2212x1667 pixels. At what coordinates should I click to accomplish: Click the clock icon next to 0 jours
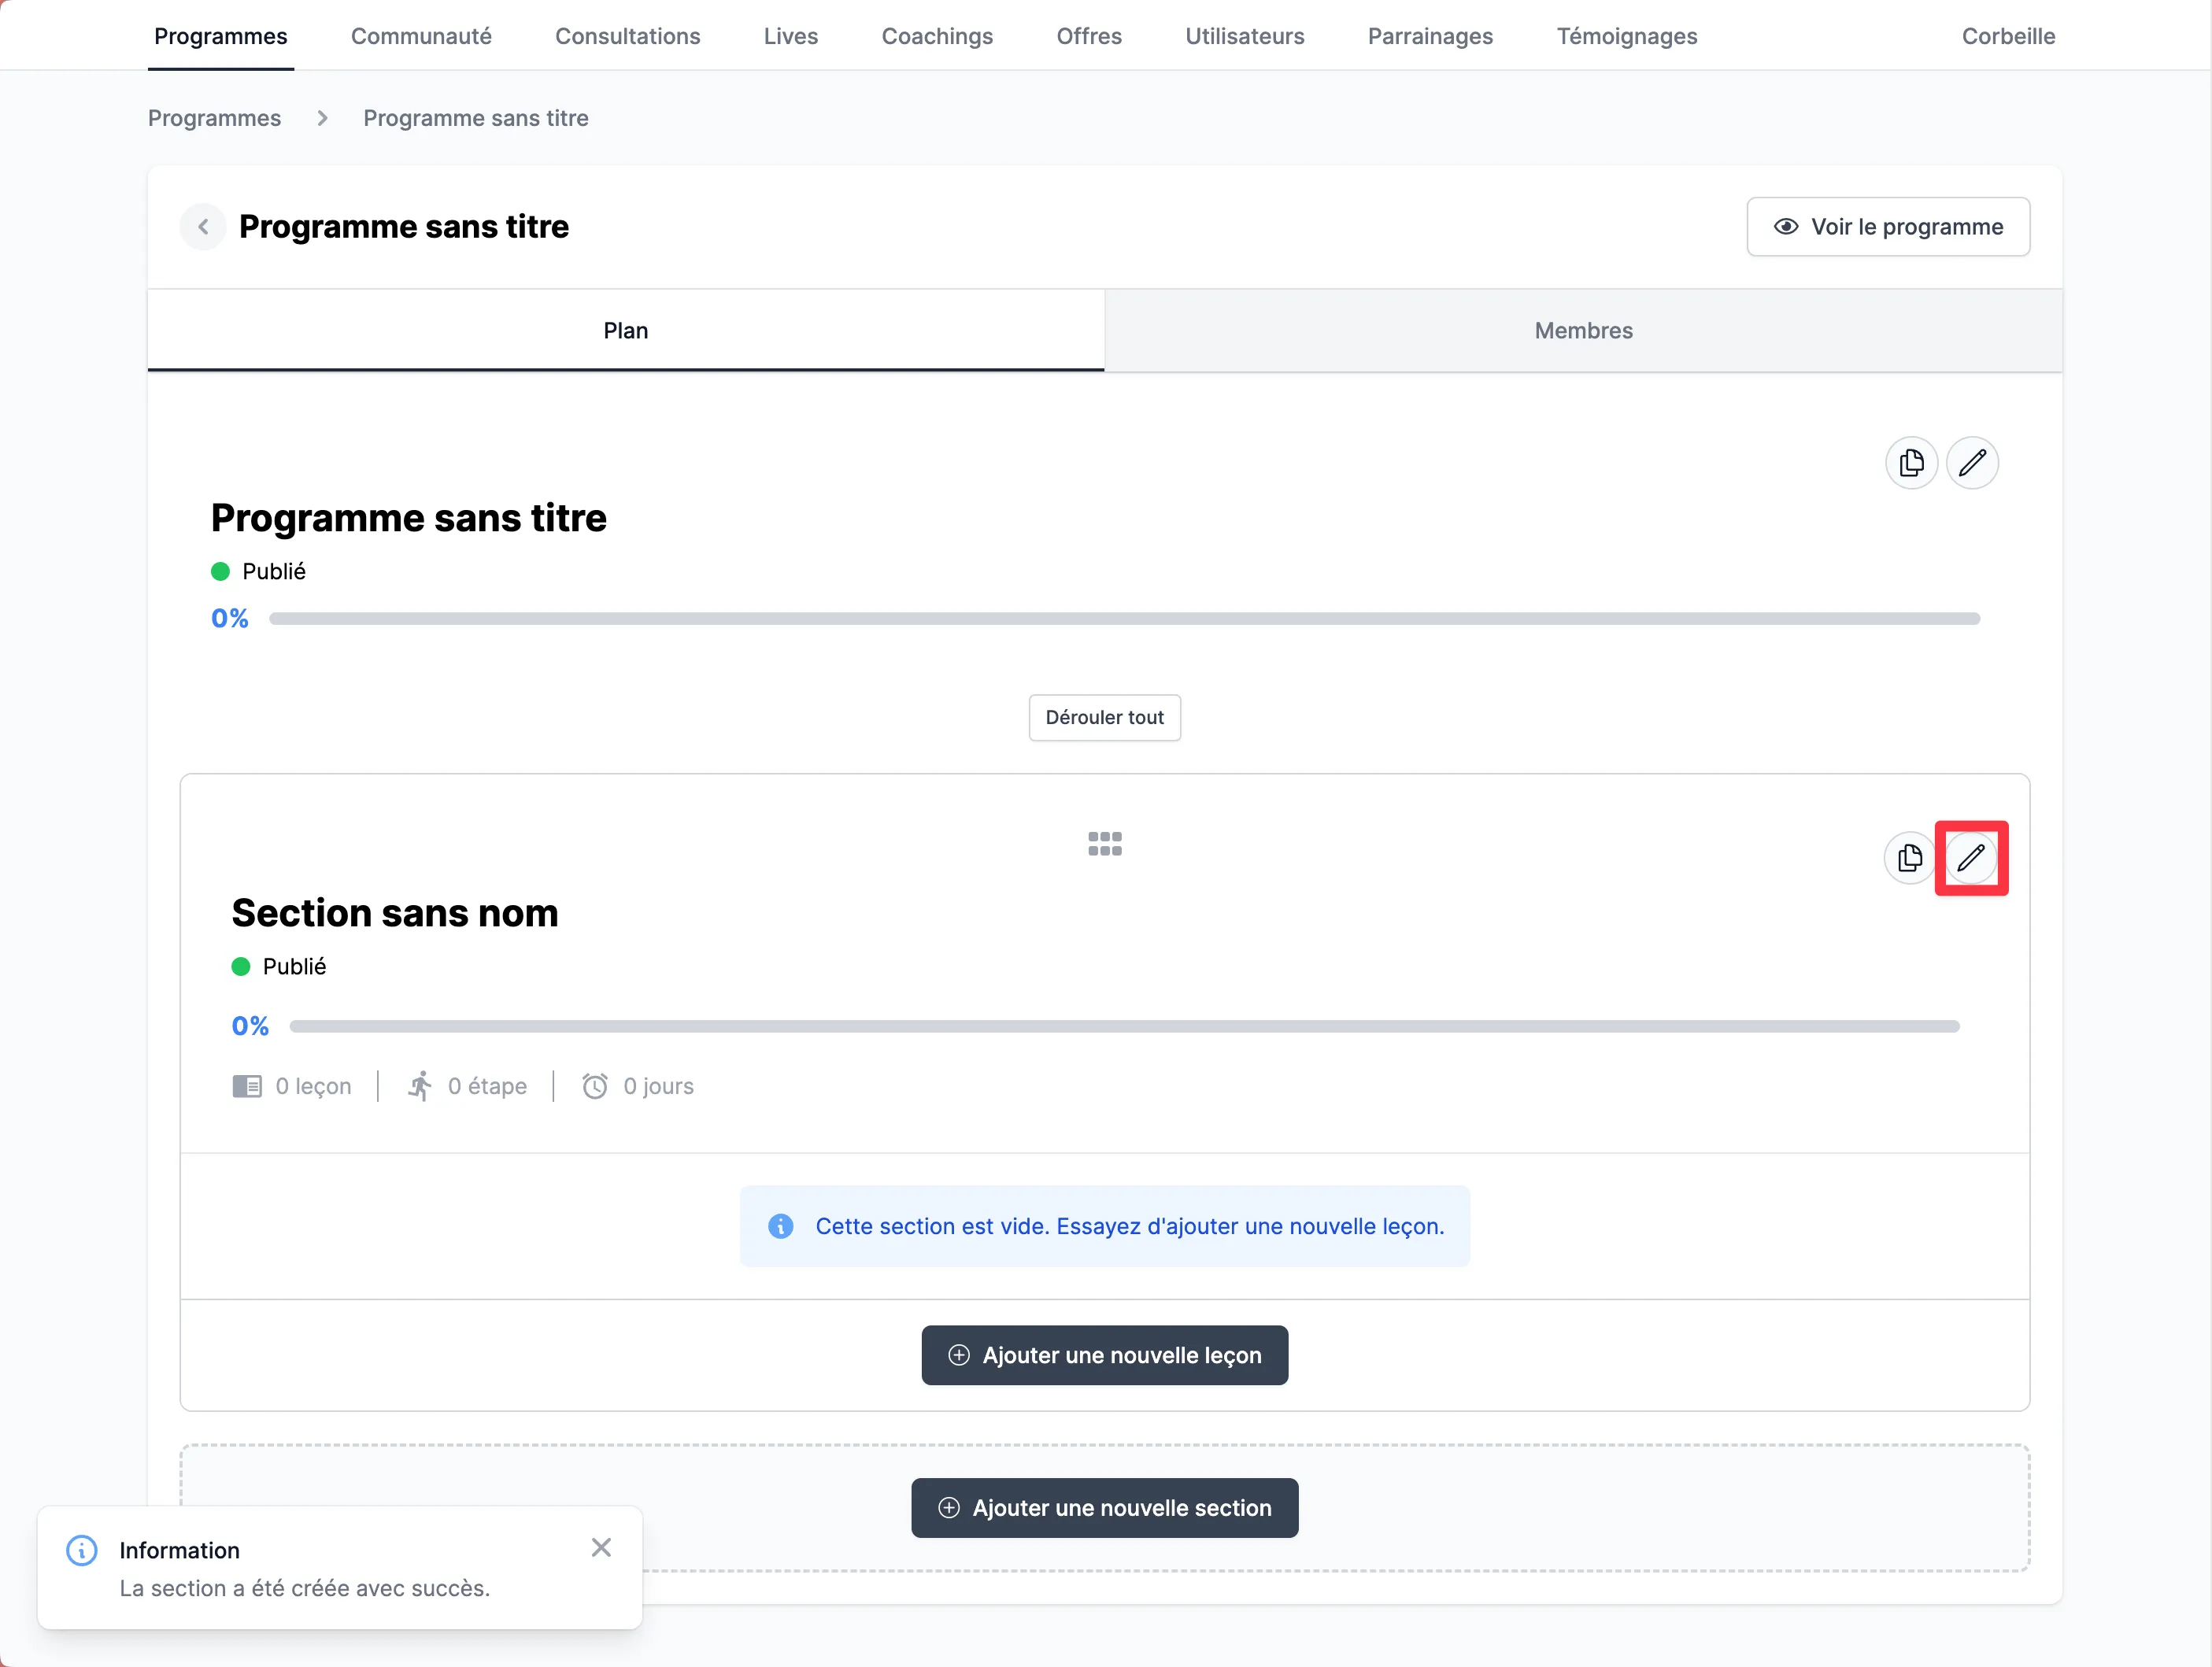(595, 1087)
